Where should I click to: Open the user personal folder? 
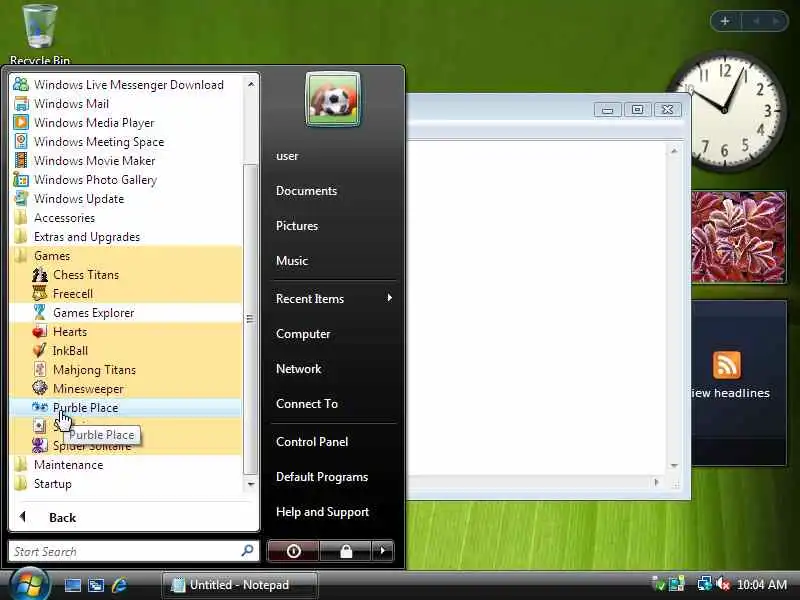click(x=334, y=156)
